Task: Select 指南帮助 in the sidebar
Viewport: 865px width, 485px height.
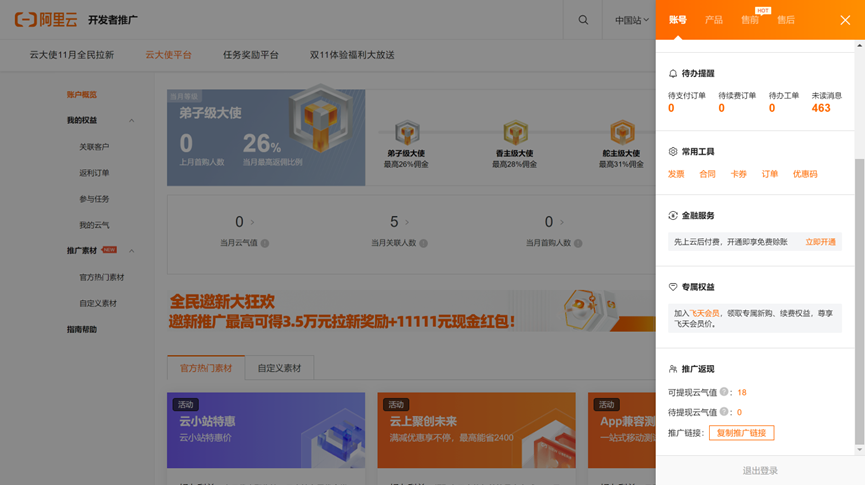Action: click(82, 329)
